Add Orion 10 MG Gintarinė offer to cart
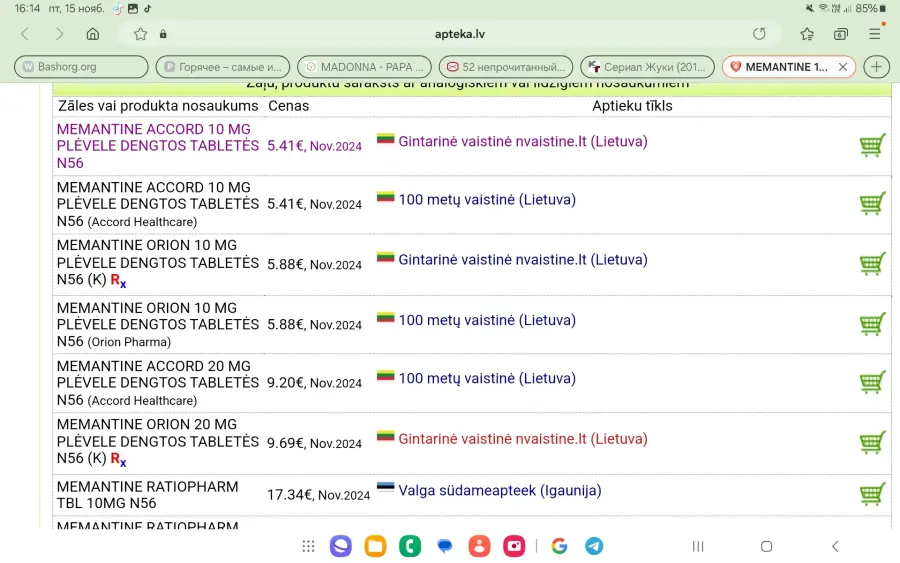 872,263
